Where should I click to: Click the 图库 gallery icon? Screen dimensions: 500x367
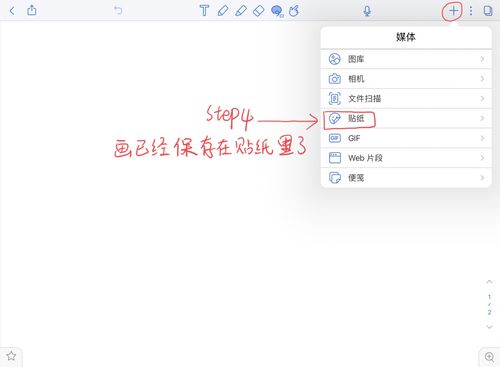335,59
